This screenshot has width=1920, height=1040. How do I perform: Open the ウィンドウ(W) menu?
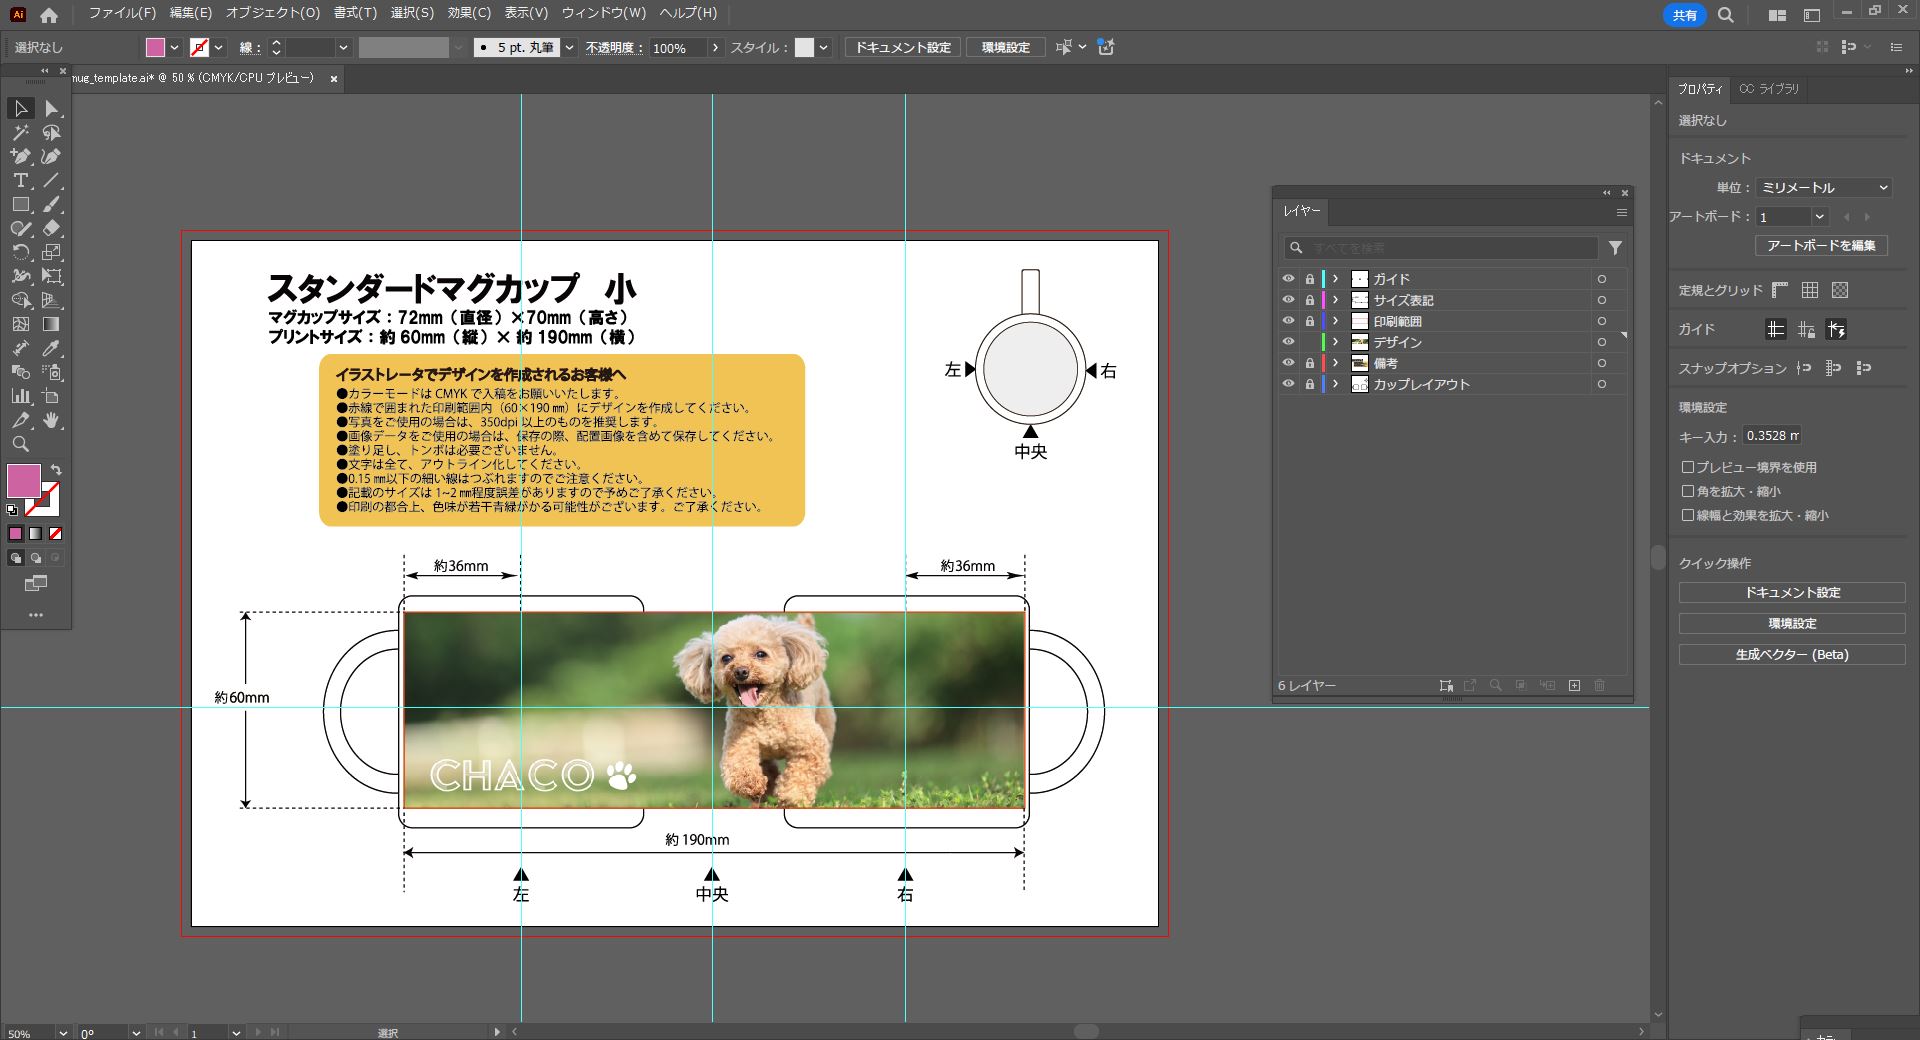[x=604, y=13]
